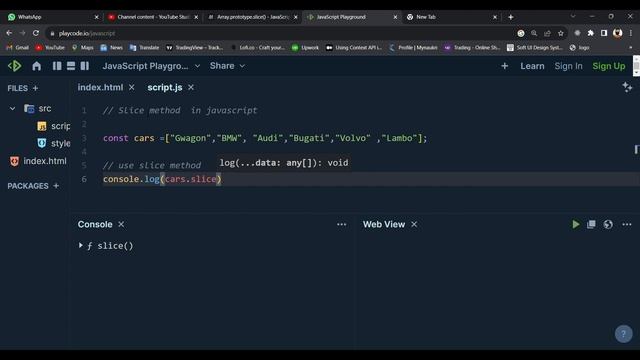
Task: Add a package with PACKAGES plus
Action: click(x=56, y=186)
